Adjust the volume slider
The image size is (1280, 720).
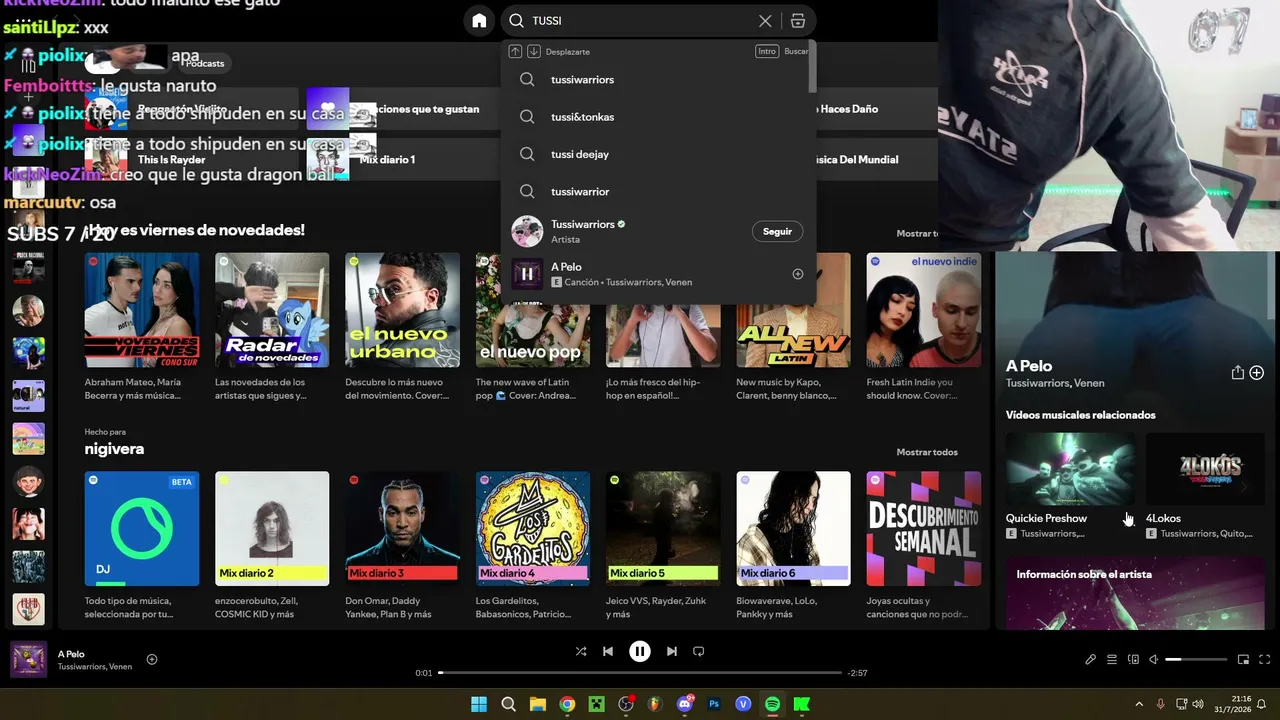click(1196, 660)
